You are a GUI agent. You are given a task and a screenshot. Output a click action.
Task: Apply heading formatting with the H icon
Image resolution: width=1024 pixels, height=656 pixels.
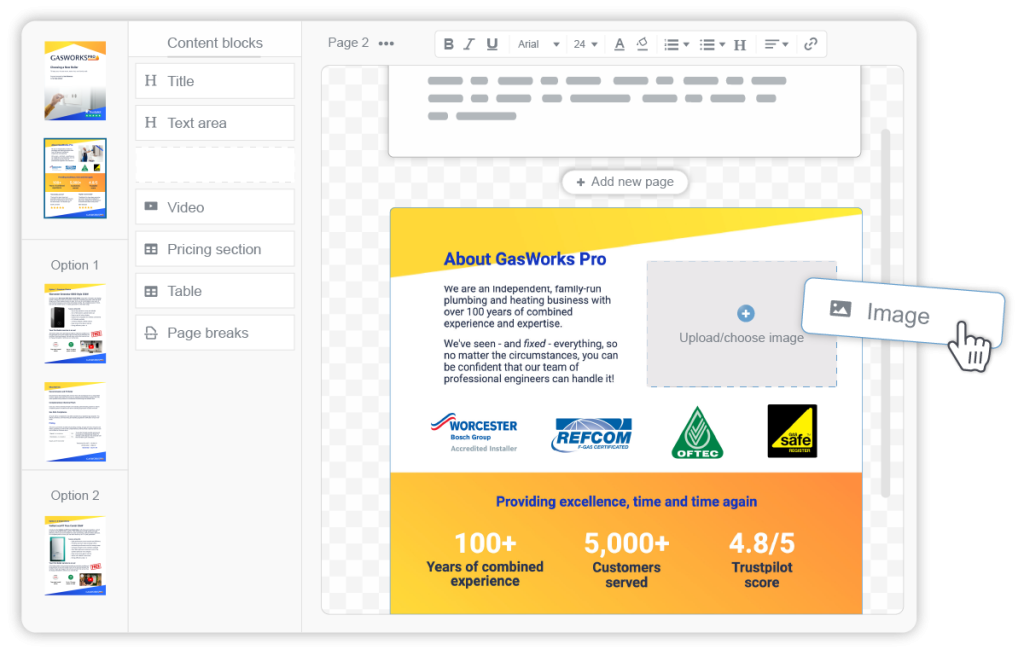click(x=740, y=43)
